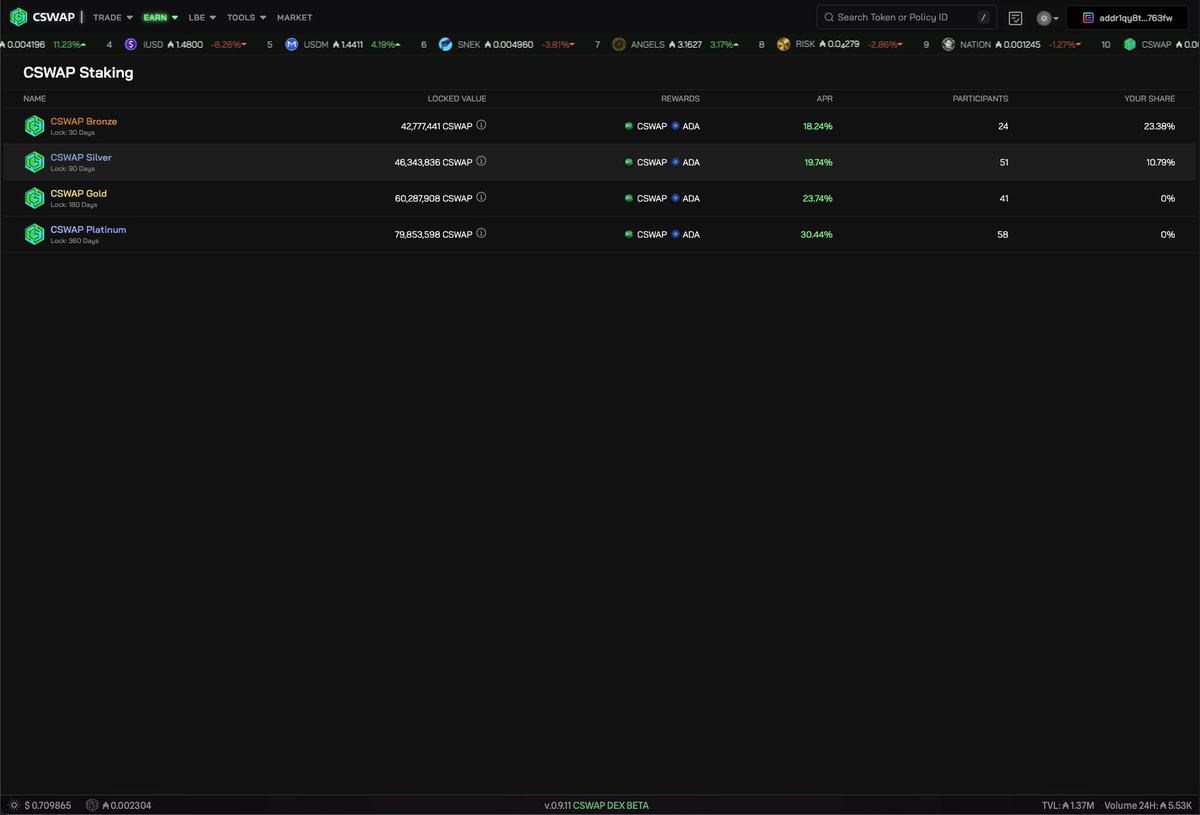The width and height of the screenshot is (1200, 815).
Task: Click the 19.74% APR value
Action: coord(818,162)
